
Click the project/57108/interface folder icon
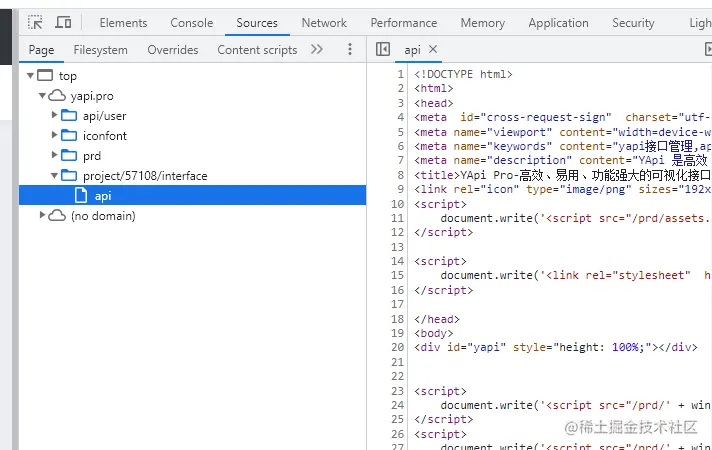click(x=69, y=175)
